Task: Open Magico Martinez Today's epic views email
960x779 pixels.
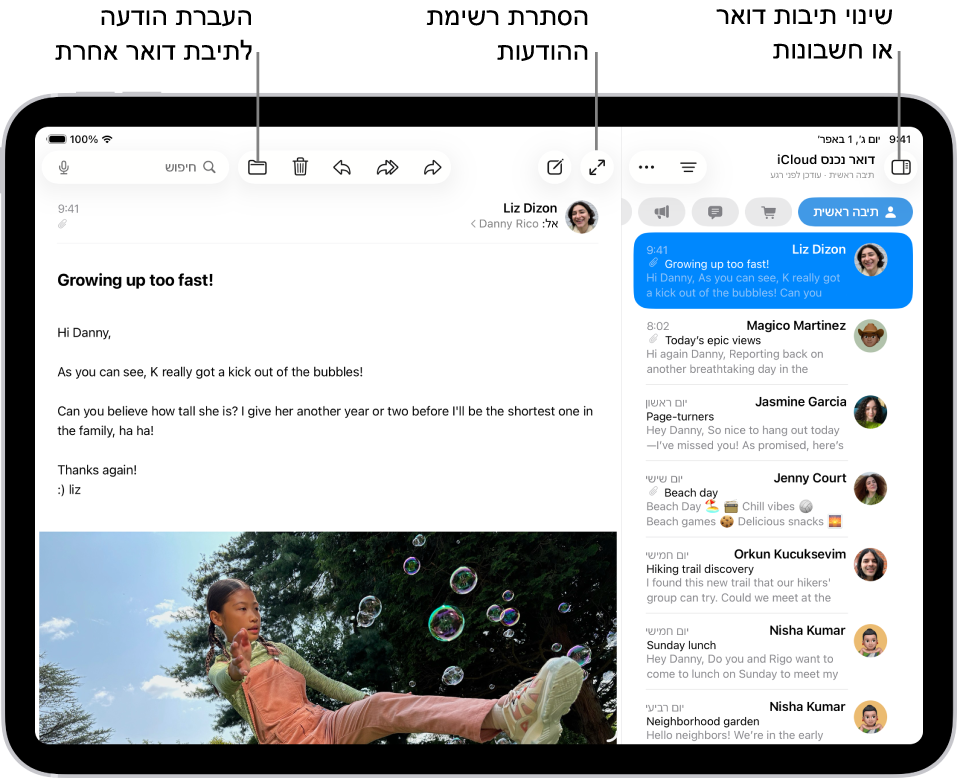Action: coord(773,347)
